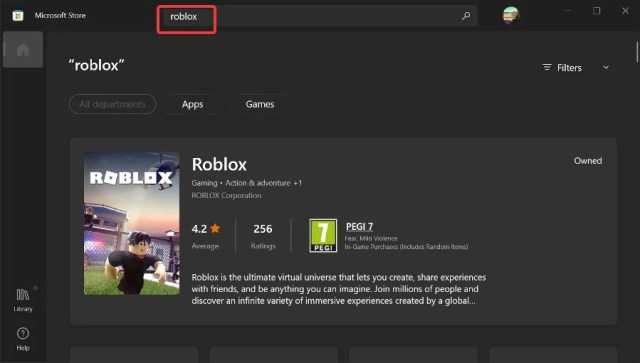Open the Roblox cover art thumbnail
Viewport: 640px width, 363px height.
[131, 223]
